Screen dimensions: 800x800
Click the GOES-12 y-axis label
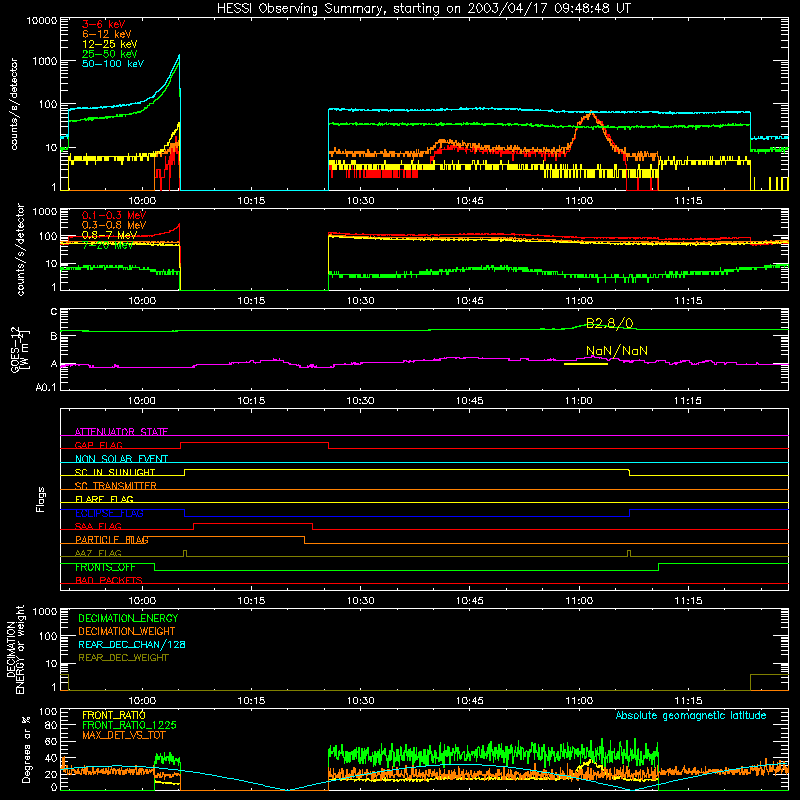pyautogui.click(x=19, y=350)
